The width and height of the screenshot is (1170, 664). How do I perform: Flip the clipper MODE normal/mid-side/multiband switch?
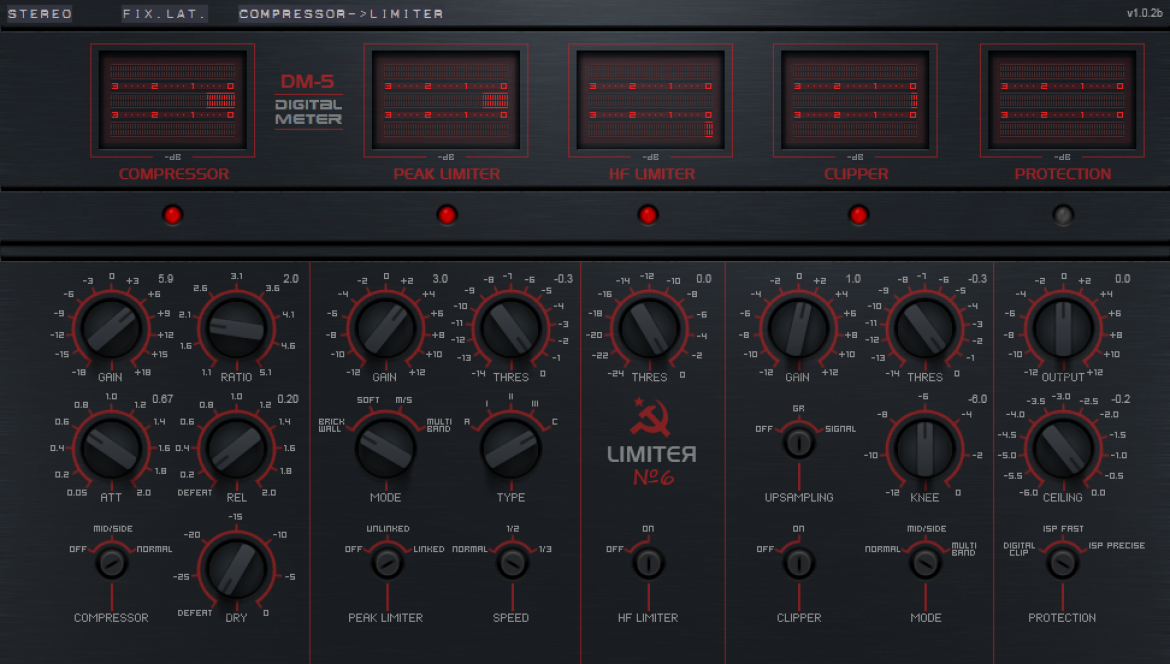point(925,563)
